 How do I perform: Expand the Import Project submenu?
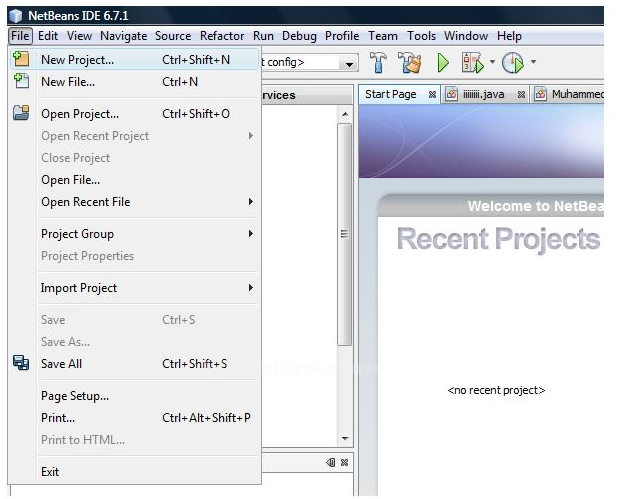[250, 288]
